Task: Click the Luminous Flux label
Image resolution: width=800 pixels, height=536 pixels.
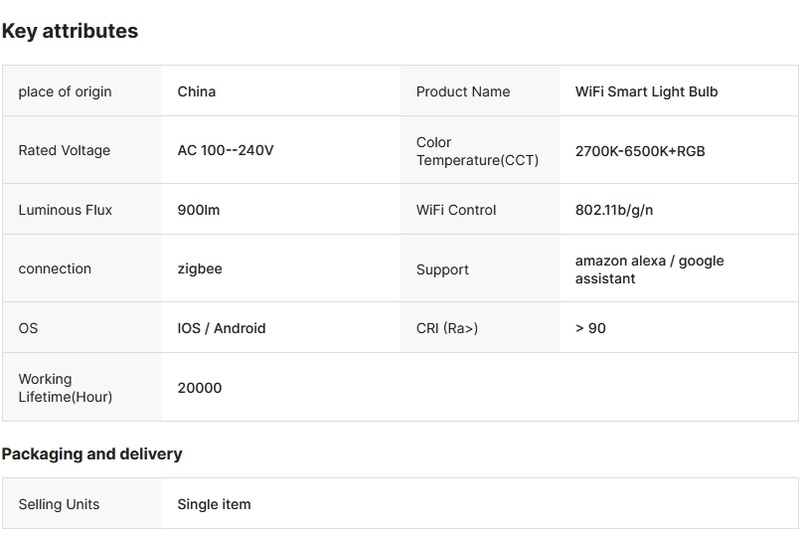Action: [65, 210]
